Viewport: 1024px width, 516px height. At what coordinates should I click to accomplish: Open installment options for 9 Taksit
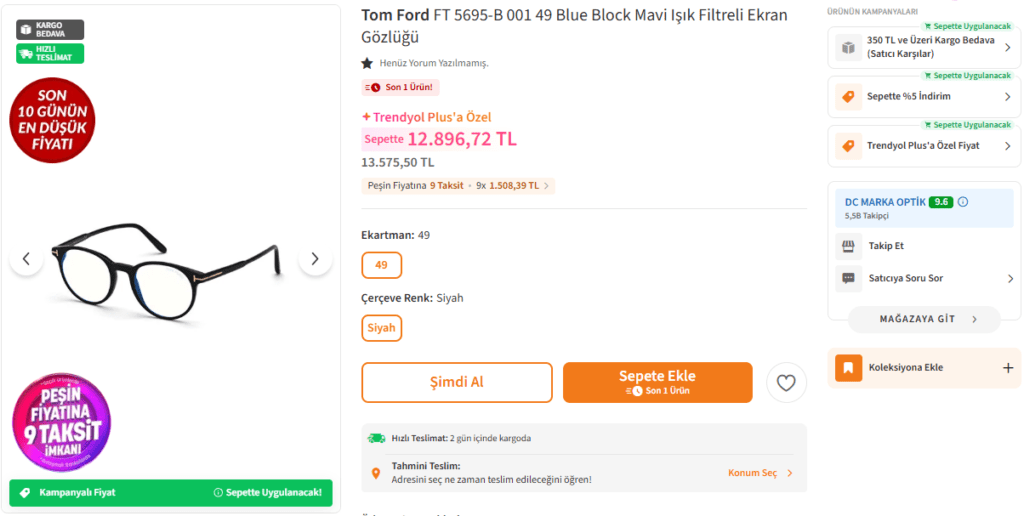458,185
